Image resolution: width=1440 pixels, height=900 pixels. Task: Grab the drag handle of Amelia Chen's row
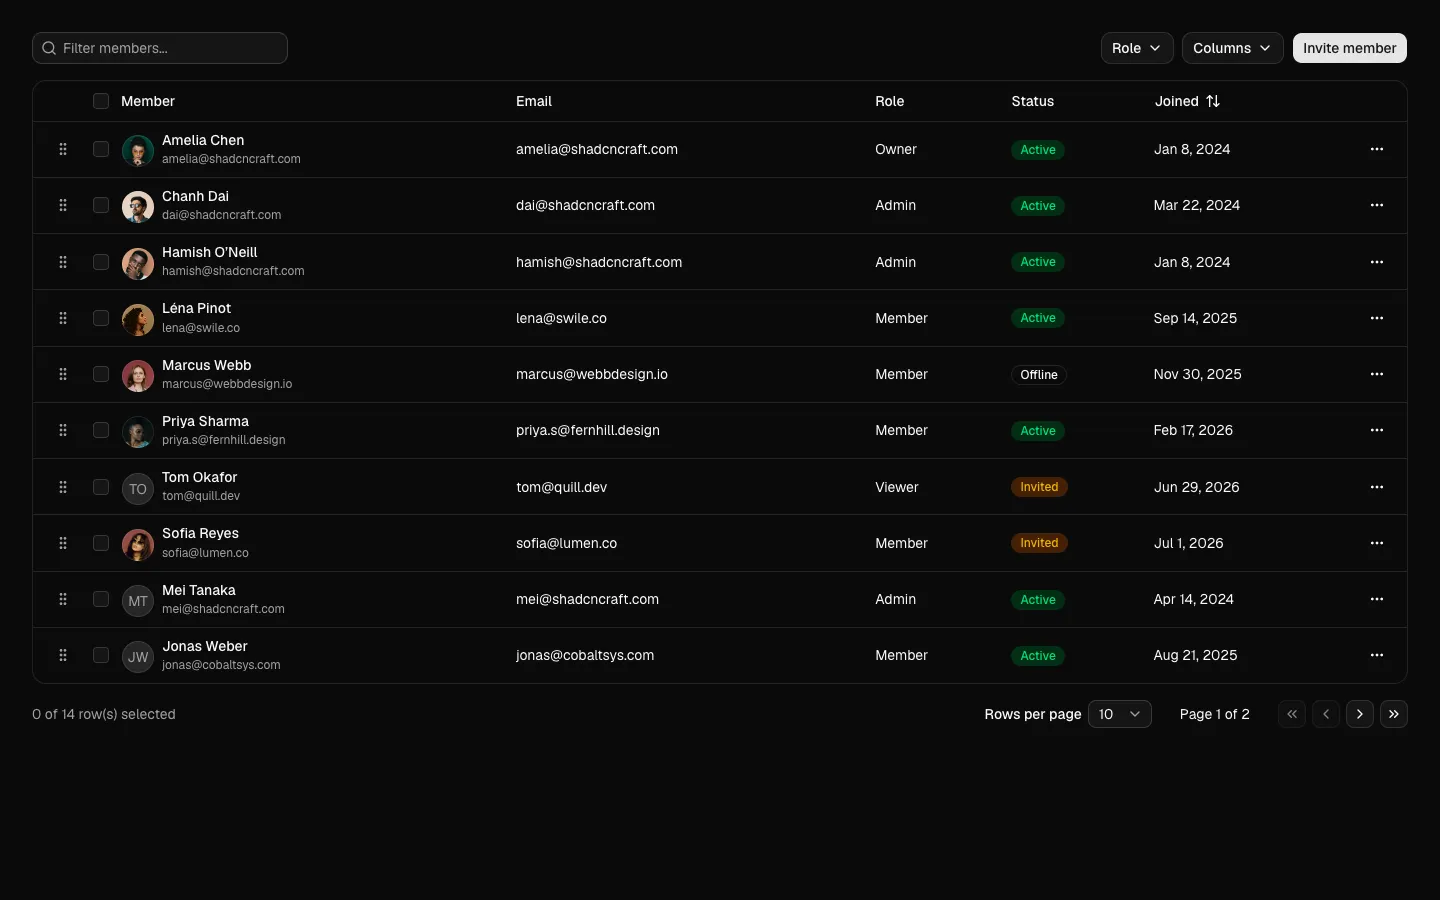pos(63,149)
